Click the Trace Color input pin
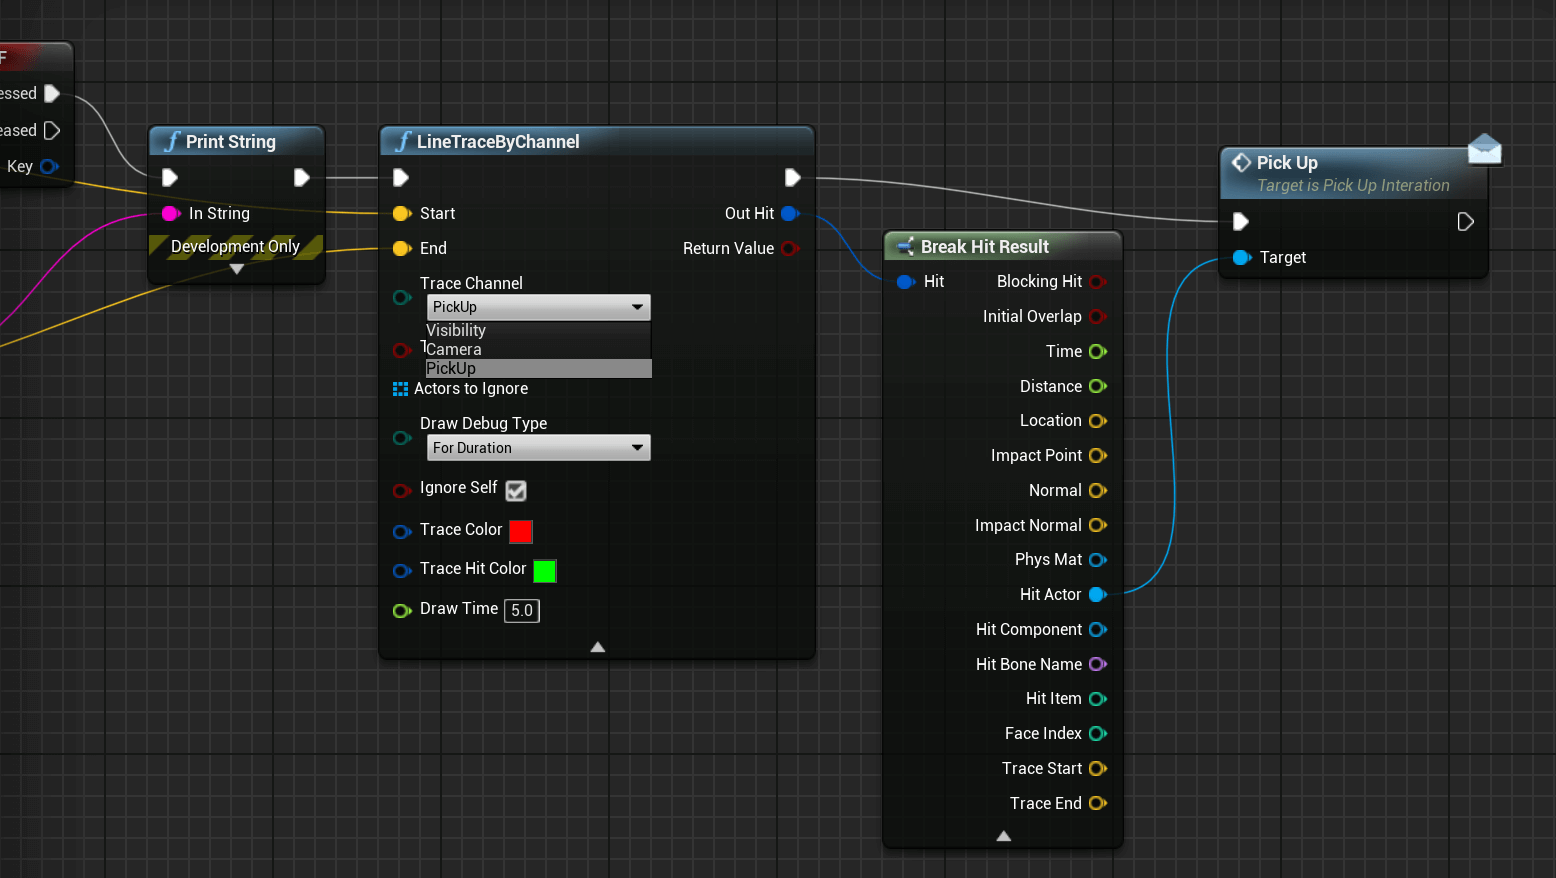 [x=402, y=532]
